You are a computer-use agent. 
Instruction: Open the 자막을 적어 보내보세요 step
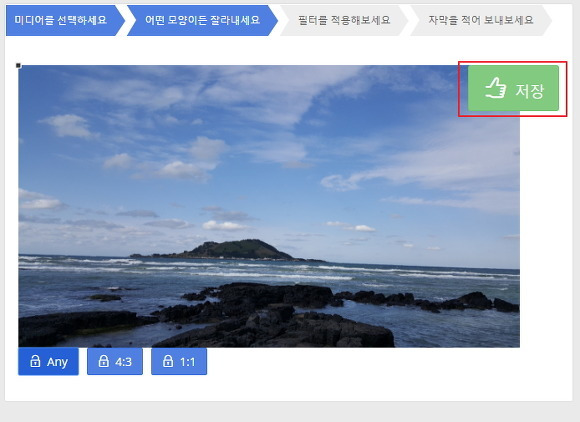tap(481, 20)
